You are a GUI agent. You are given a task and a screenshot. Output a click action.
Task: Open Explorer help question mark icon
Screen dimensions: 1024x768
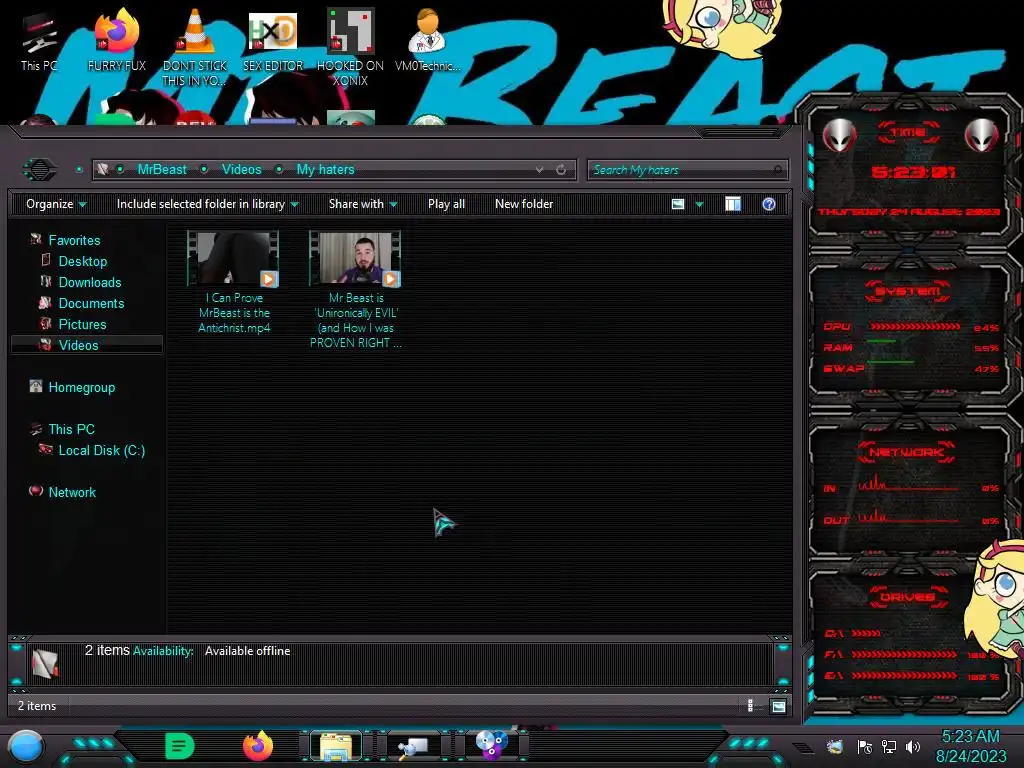[769, 204]
